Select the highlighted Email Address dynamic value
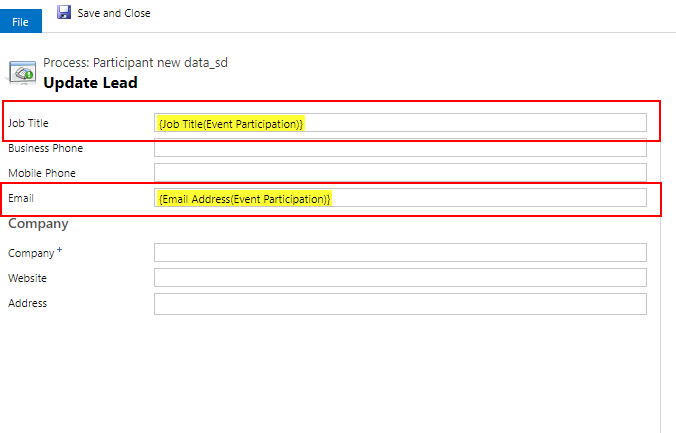The image size is (676, 433). click(244, 199)
